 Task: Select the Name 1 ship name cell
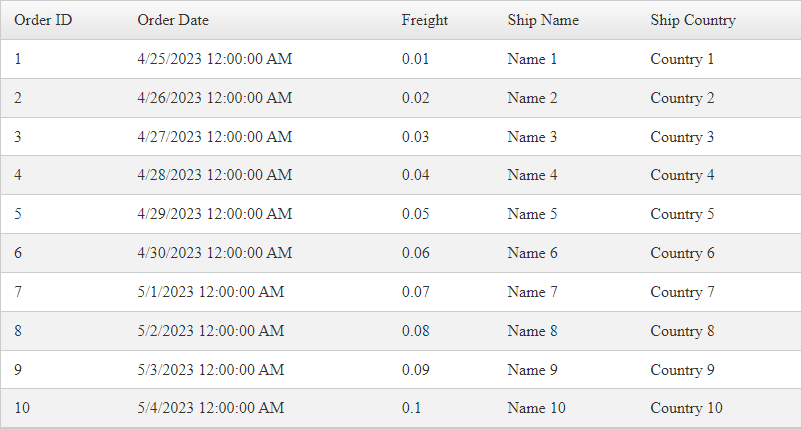tap(532, 59)
